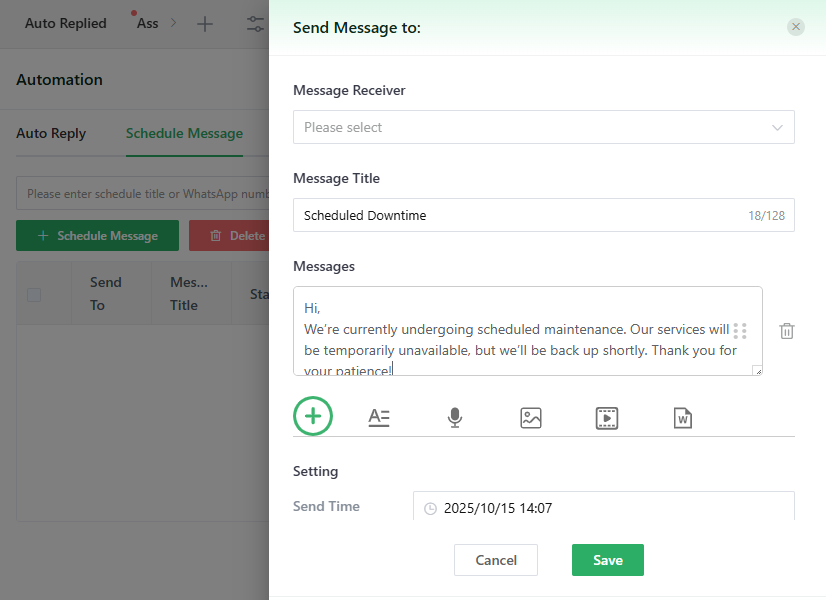Image resolution: width=826 pixels, height=600 pixels.
Task: Click the filter sliders icon in top bar
Action: click(x=256, y=24)
